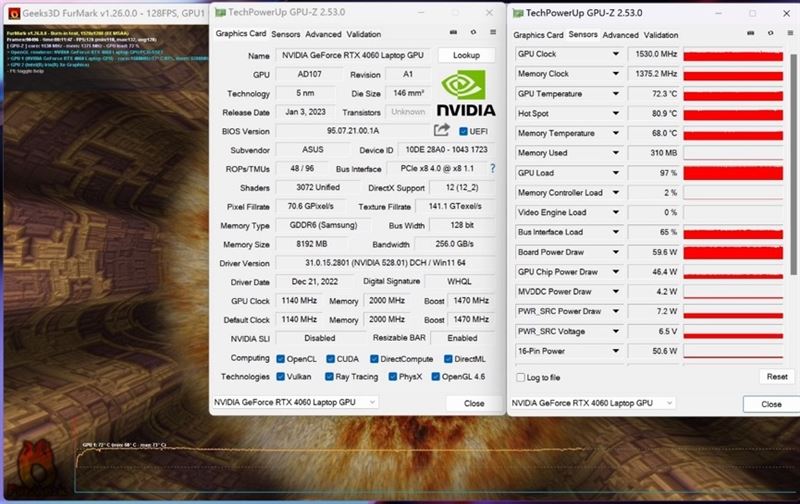Click screenshot camera icon in Sensors window
800x504 pixels.
(751, 33)
